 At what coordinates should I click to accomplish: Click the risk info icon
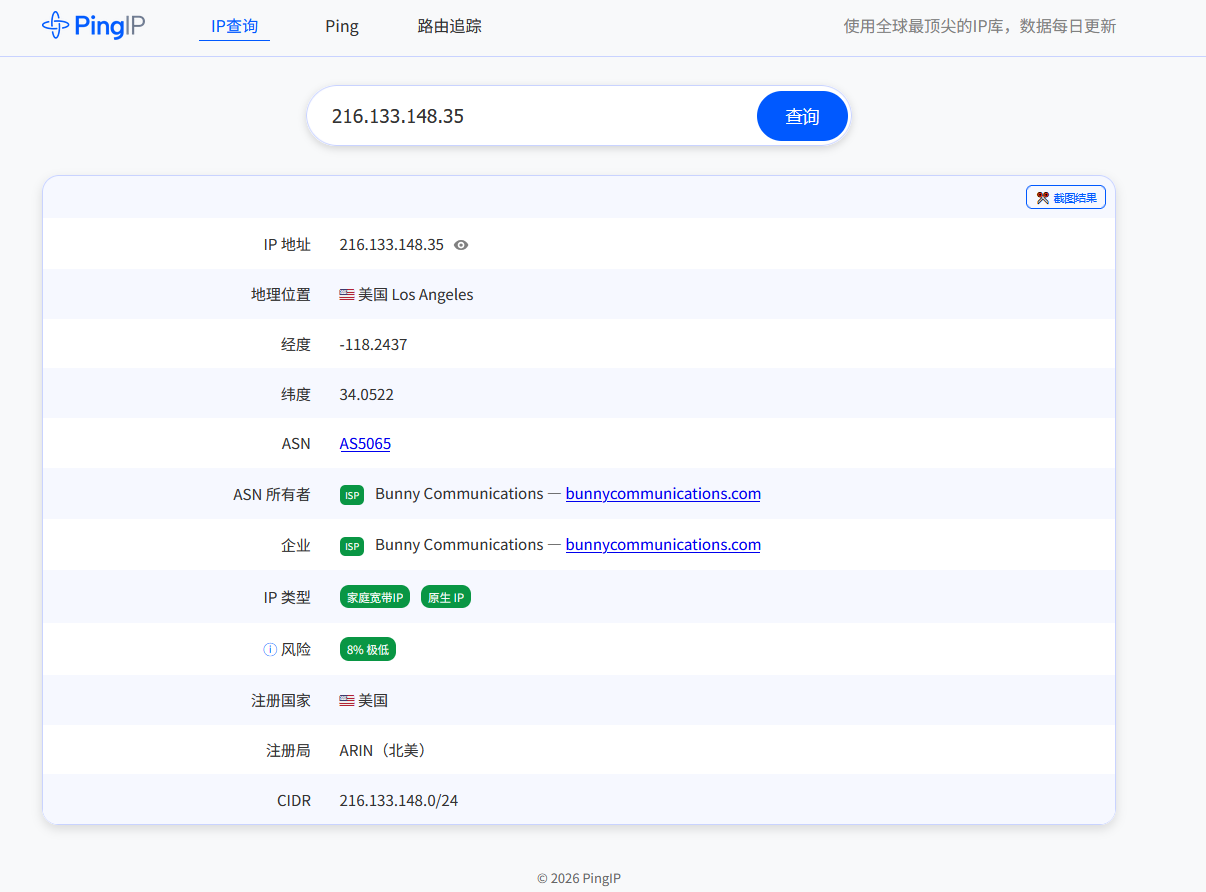click(x=269, y=650)
